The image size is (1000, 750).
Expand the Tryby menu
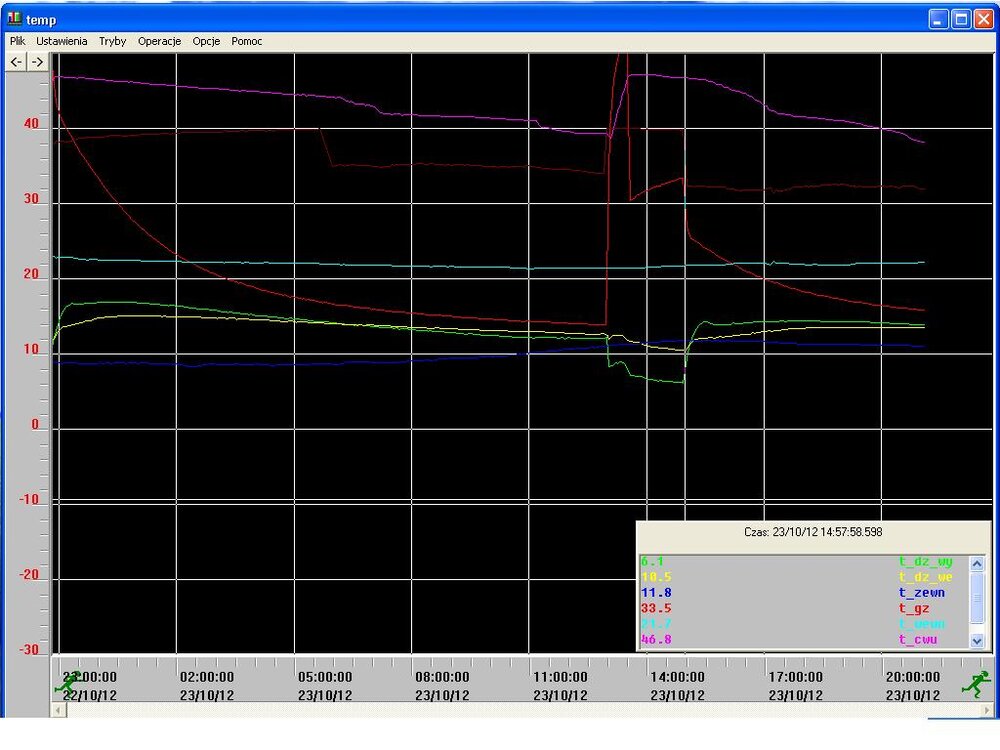112,41
